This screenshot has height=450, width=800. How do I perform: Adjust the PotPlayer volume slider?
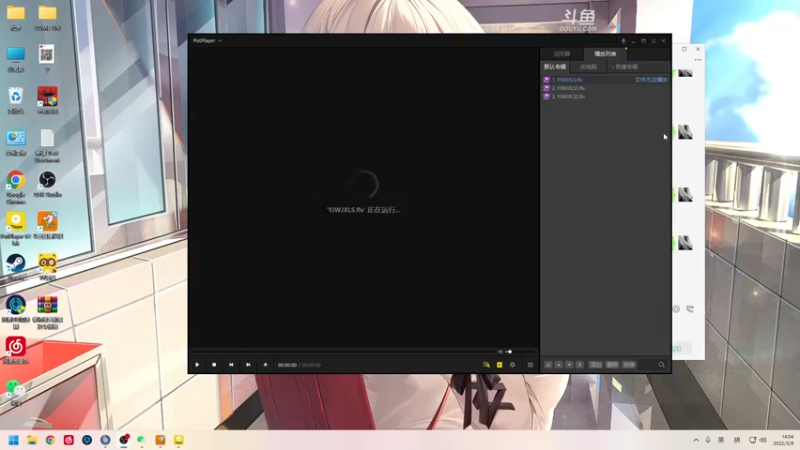(x=519, y=352)
